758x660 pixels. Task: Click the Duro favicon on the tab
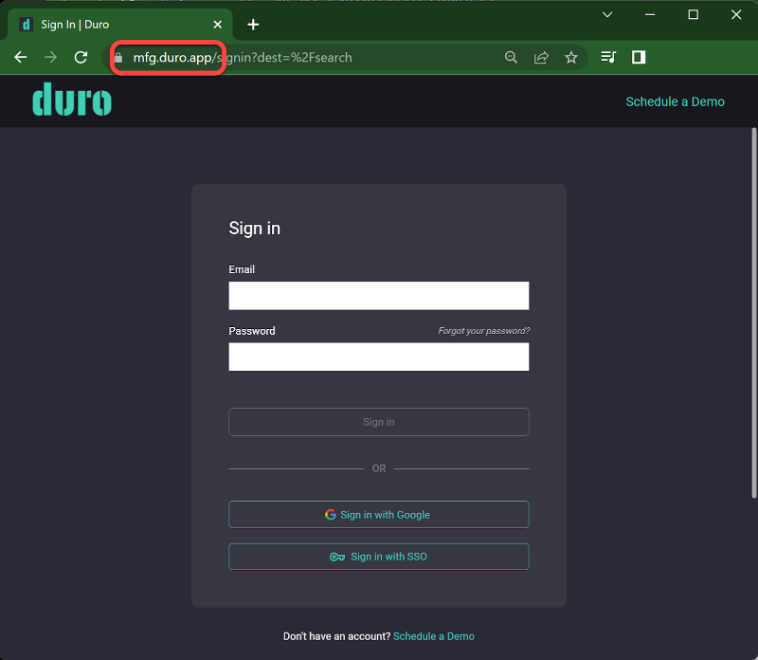click(26, 24)
